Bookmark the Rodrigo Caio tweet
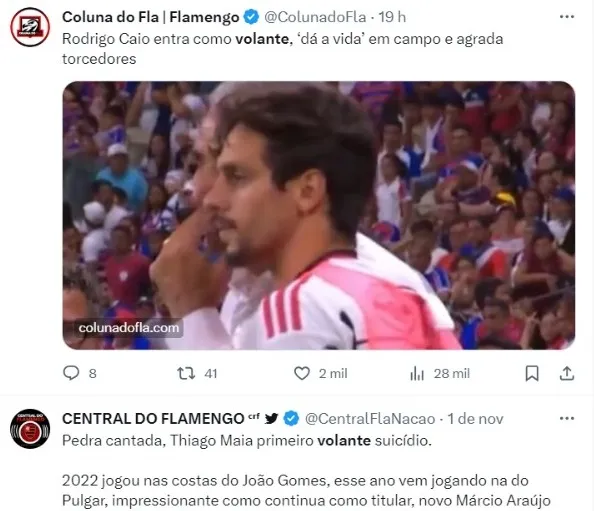The width and height of the screenshot is (594, 511). point(532,373)
